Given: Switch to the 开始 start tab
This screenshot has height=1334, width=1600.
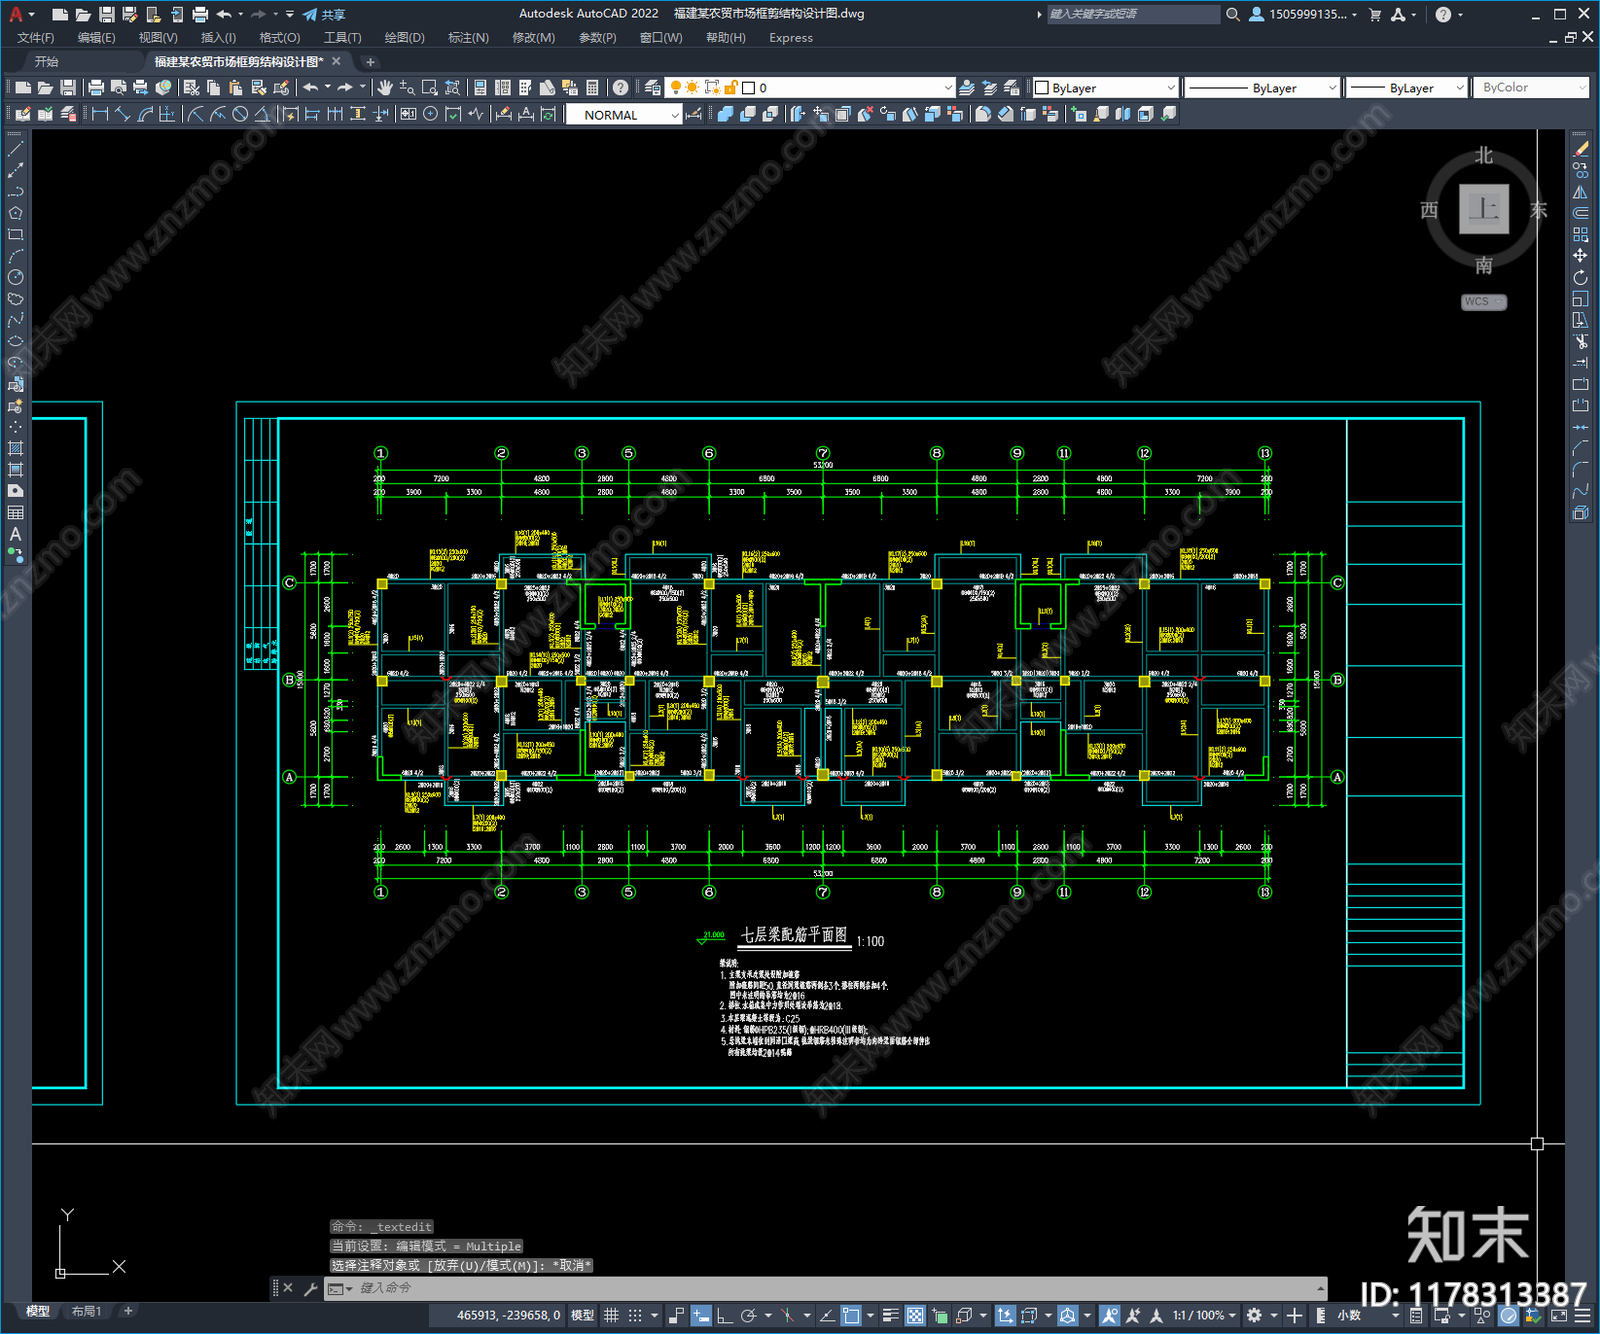Looking at the screenshot, I should [47, 62].
